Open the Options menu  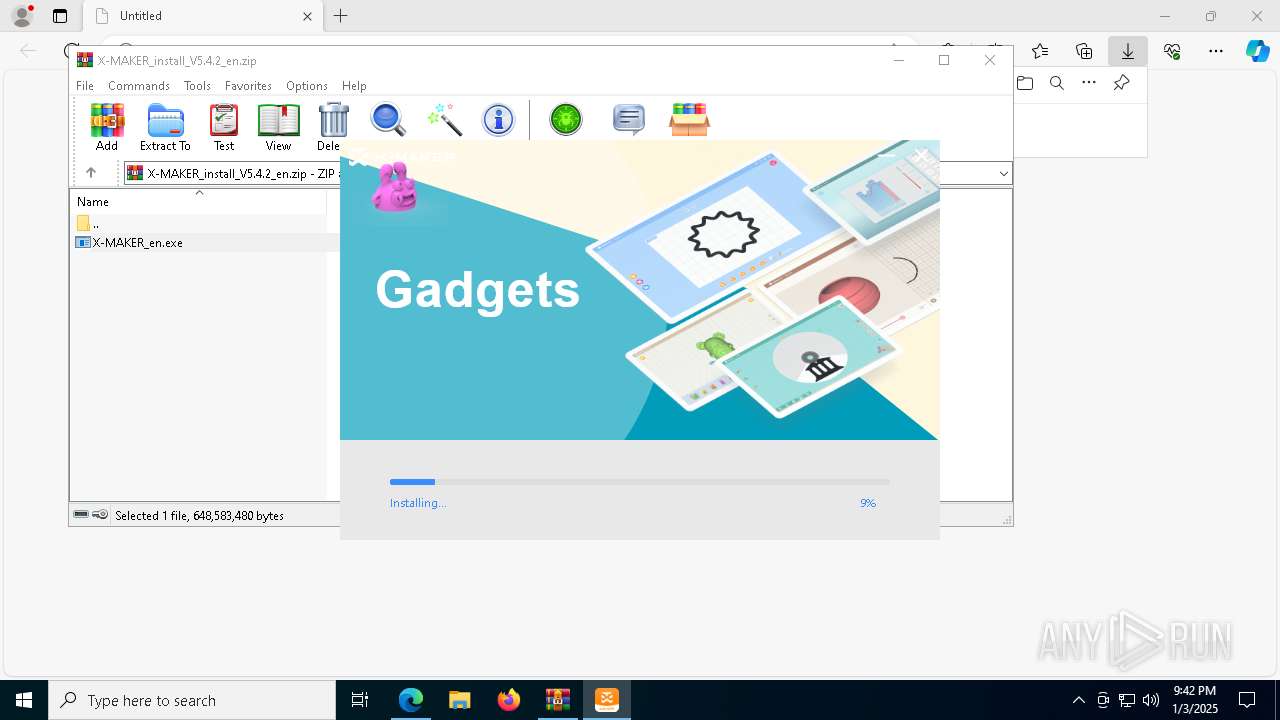[x=307, y=86]
